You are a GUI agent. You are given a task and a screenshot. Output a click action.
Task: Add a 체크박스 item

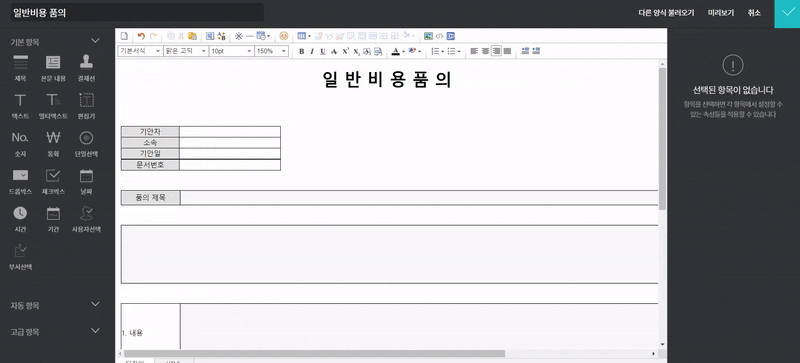pyautogui.click(x=53, y=181)
